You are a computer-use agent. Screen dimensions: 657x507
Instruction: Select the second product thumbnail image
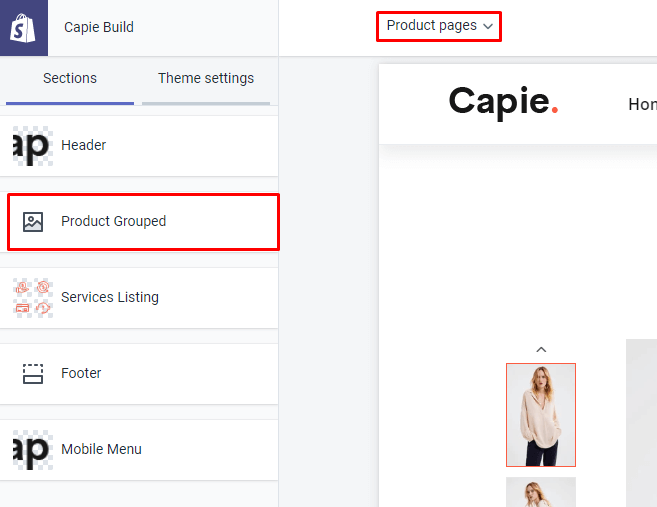coord(541,491)
